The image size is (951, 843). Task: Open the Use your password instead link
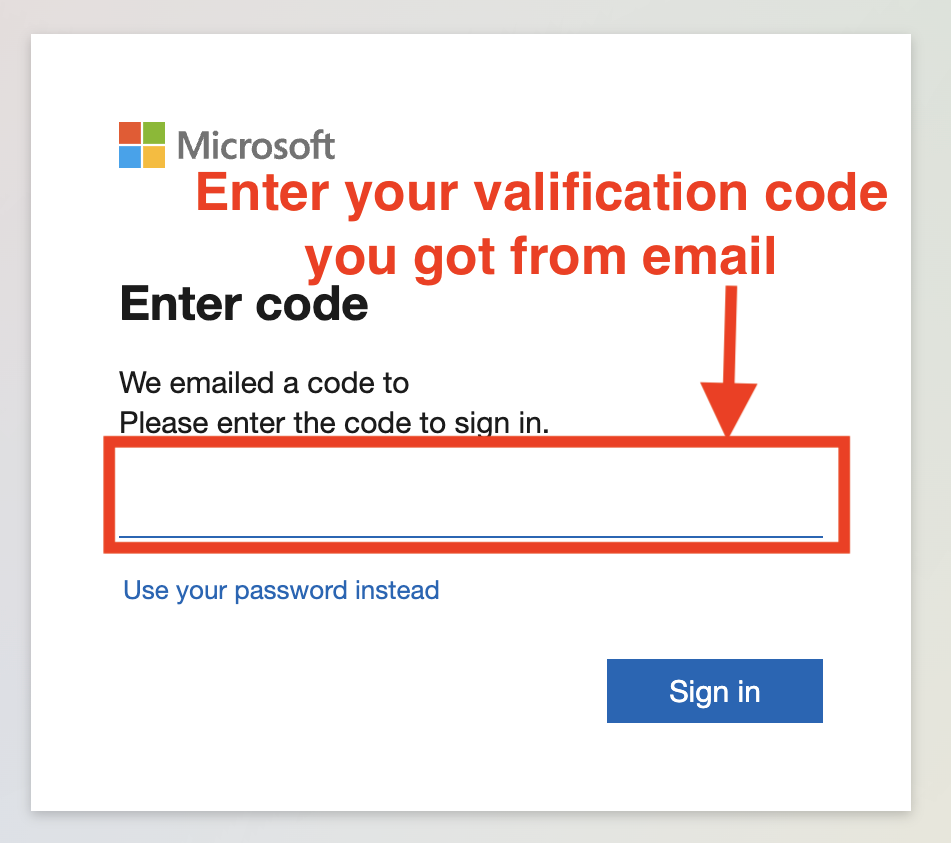tap(280, 590)
